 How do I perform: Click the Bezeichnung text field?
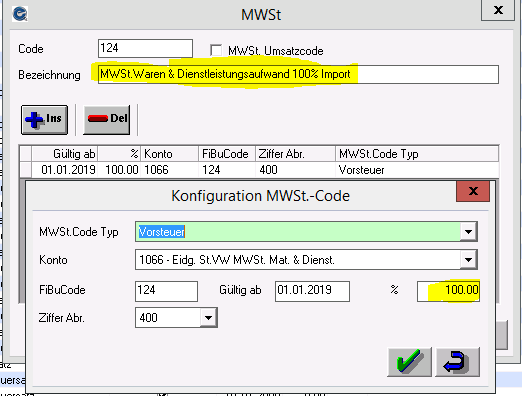coord(298,74)
